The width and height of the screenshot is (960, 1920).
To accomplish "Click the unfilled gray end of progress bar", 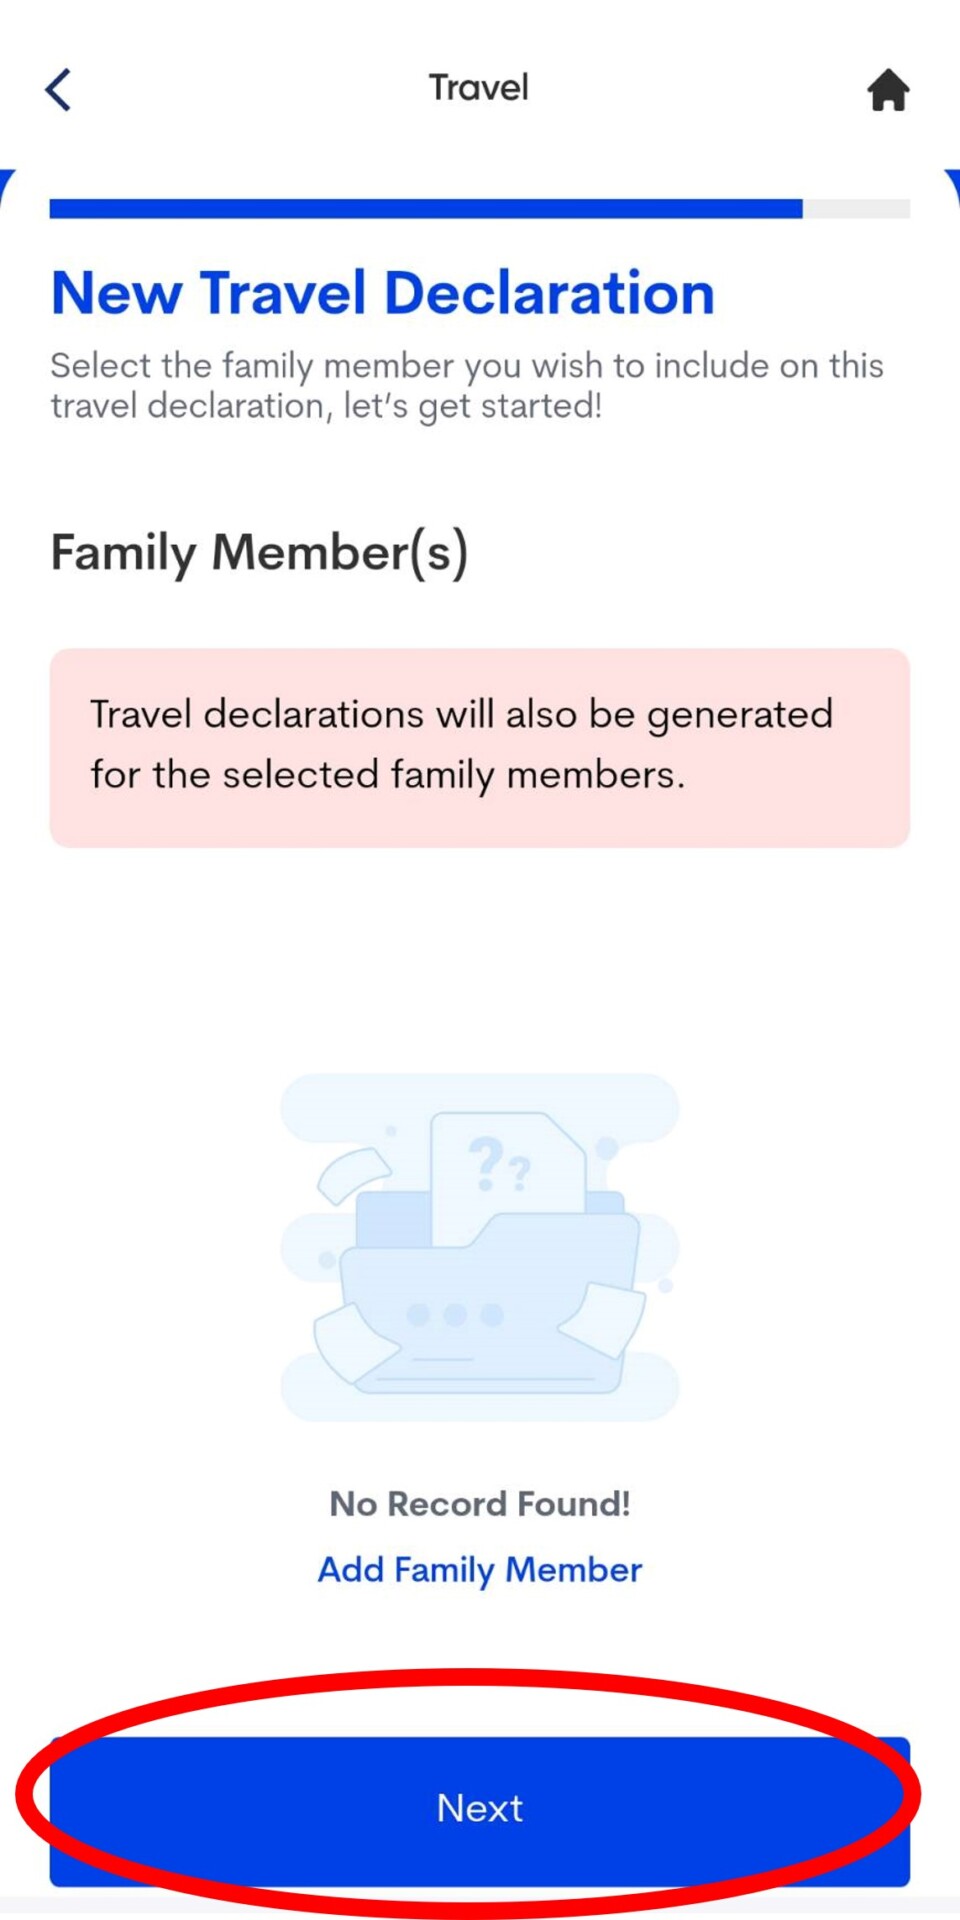I will pos(856,209).
